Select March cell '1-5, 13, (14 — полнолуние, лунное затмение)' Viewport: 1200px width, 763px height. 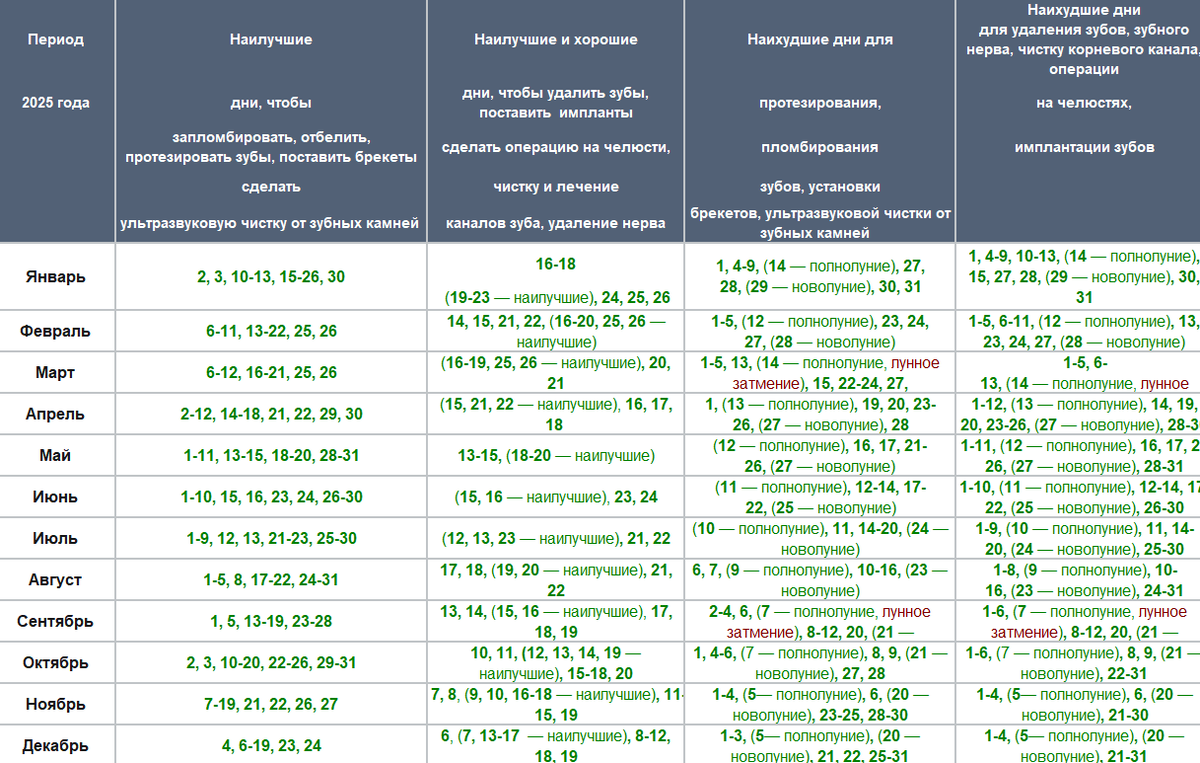click(819, 372)
